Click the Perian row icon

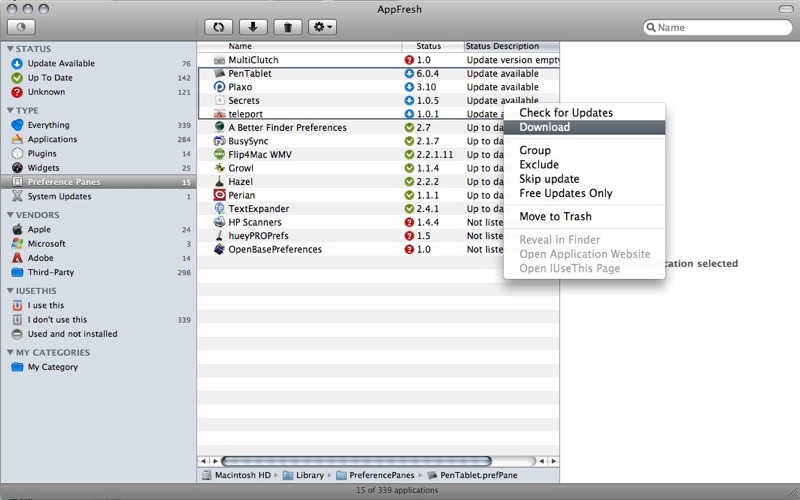coord(219,195)
